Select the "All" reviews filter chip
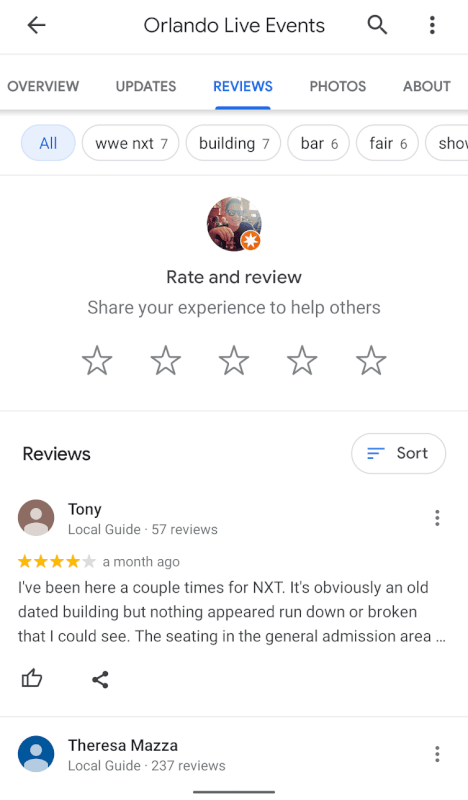 pos(48,143)
